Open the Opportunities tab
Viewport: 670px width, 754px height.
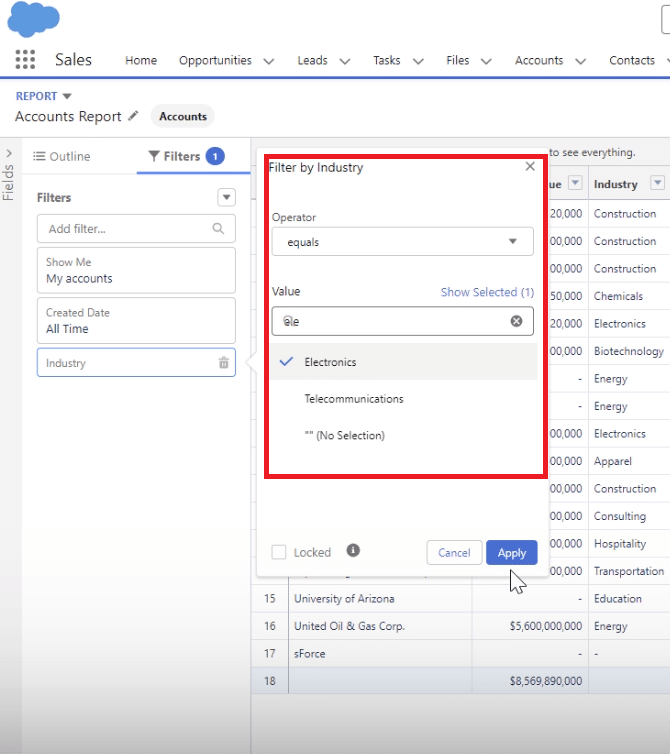pos(215,60)
